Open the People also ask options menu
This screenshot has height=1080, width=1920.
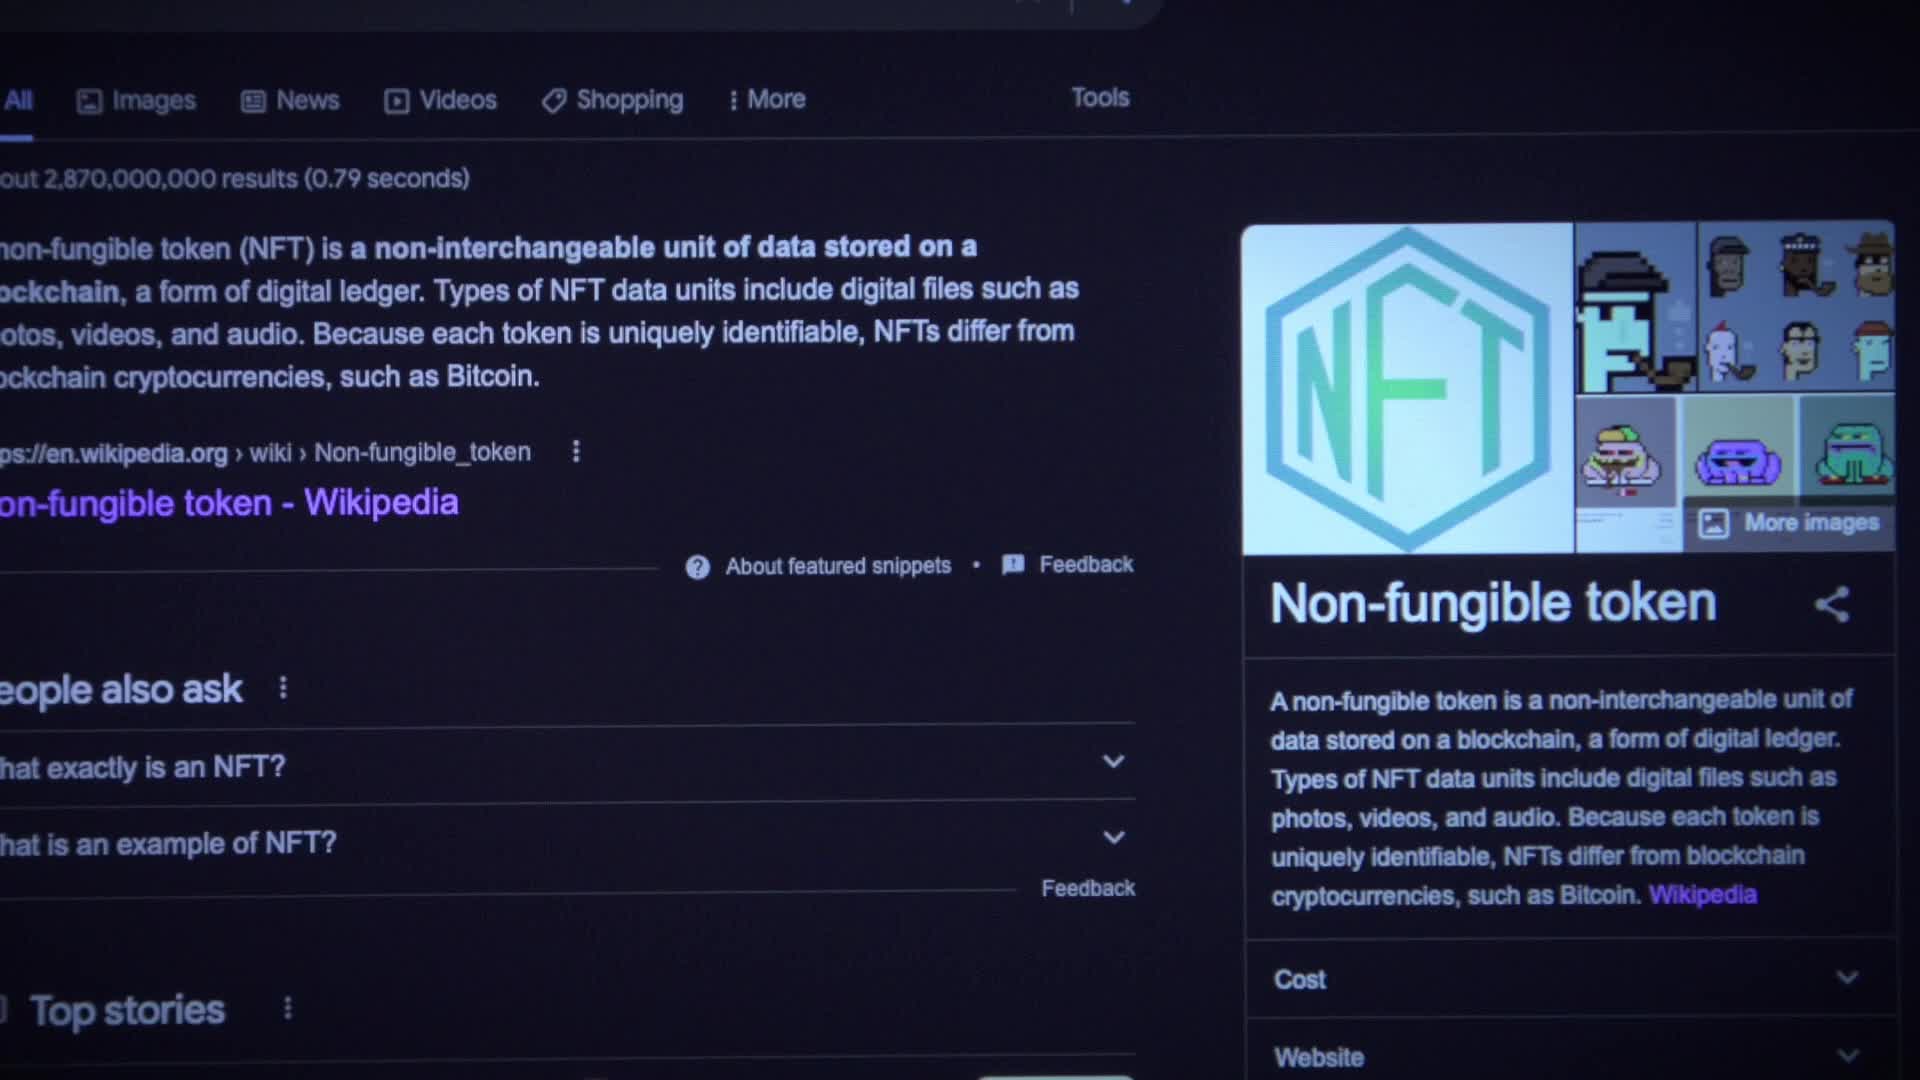click(x=283, y=688)
